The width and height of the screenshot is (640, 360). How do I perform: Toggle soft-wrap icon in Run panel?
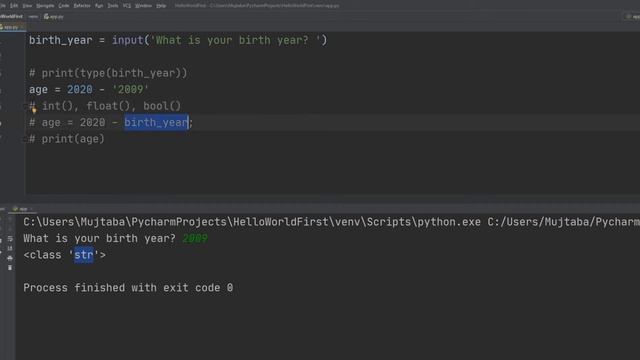point(10,239)
